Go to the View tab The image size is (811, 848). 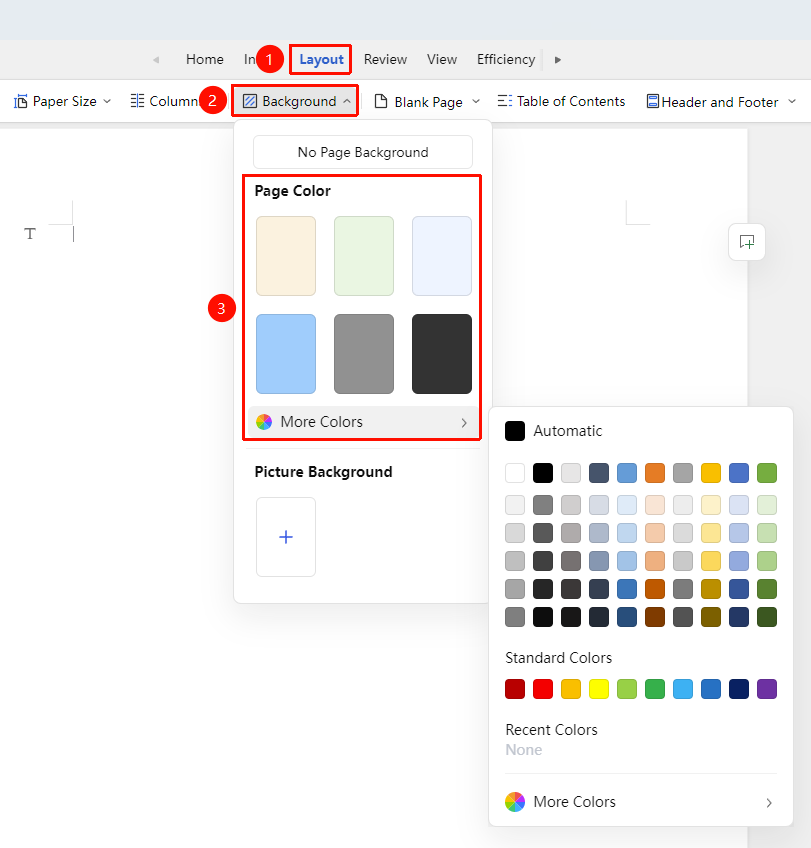point(442,59)
